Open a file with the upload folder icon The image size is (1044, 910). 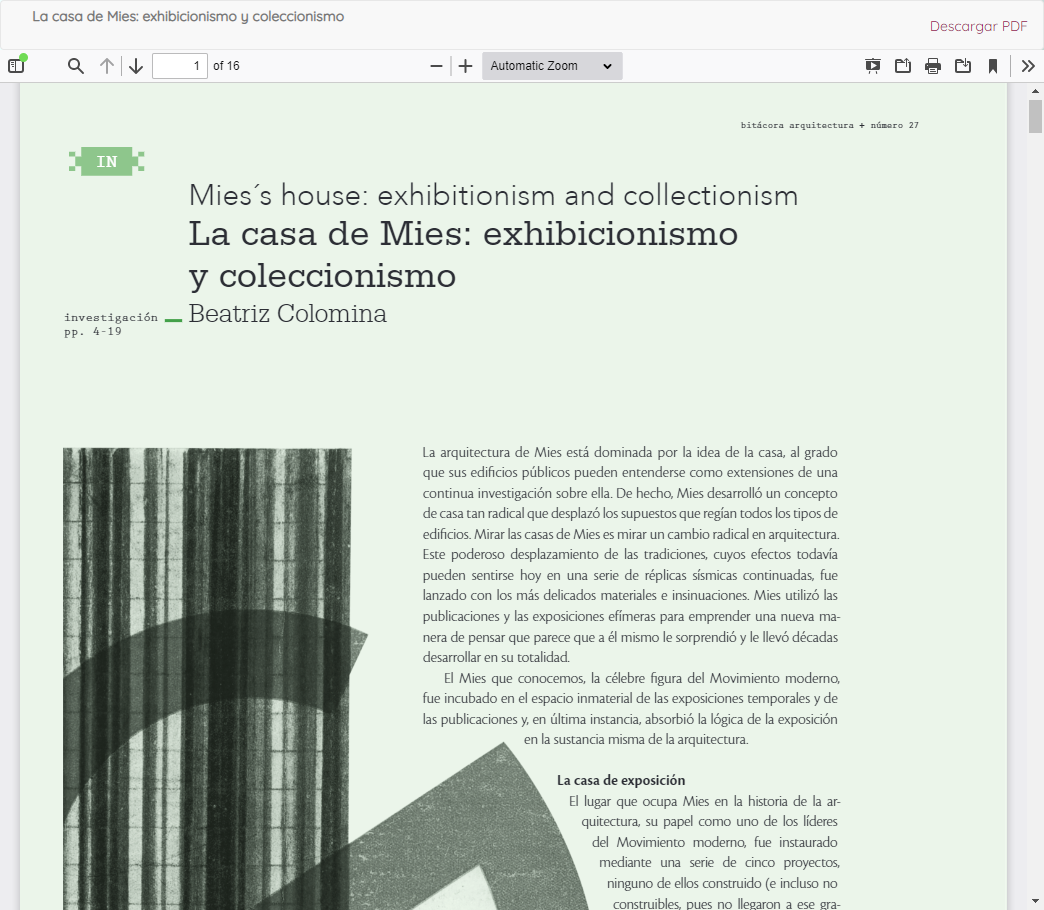point(903,66)
